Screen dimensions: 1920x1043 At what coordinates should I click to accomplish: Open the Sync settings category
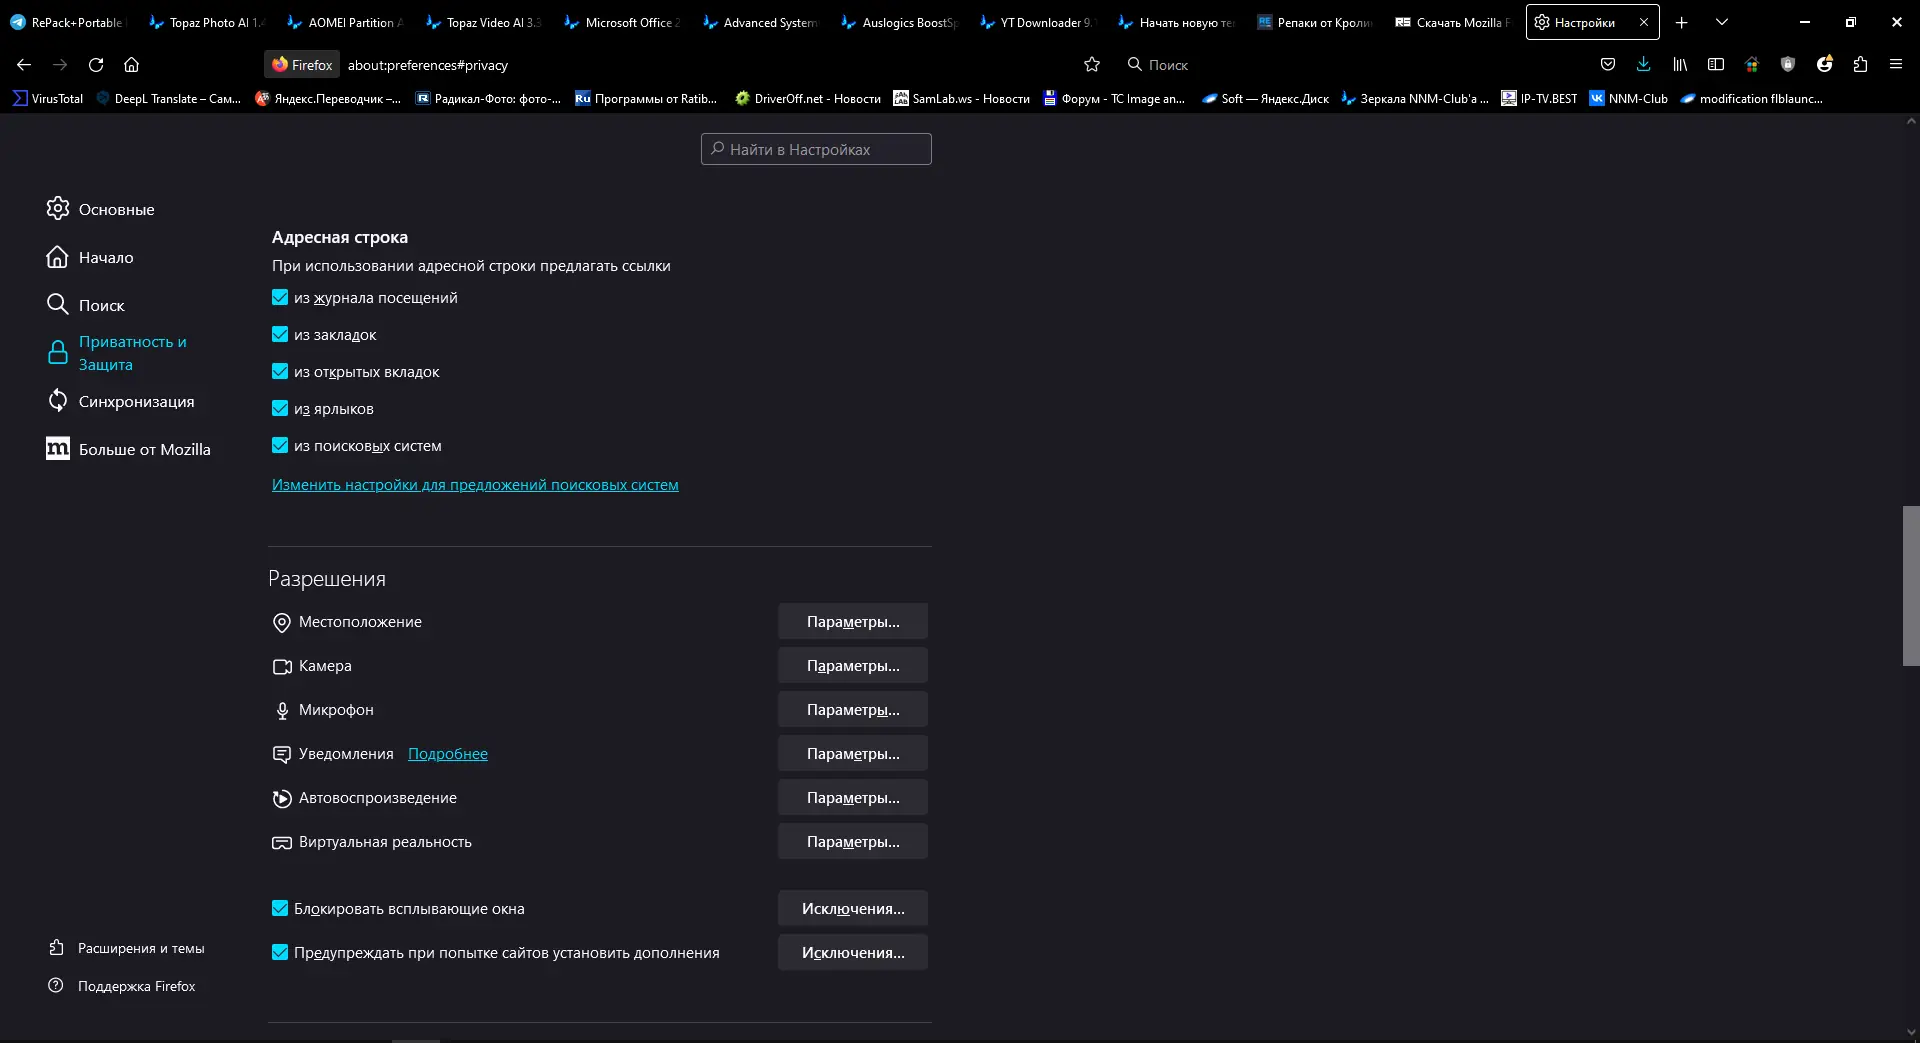(136, 402)
